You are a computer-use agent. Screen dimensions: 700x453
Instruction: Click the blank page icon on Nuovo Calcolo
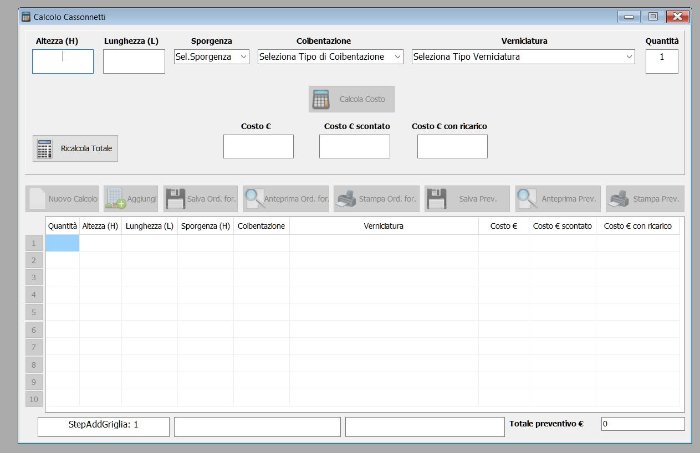pyautogui.click(x=37, y=199)
